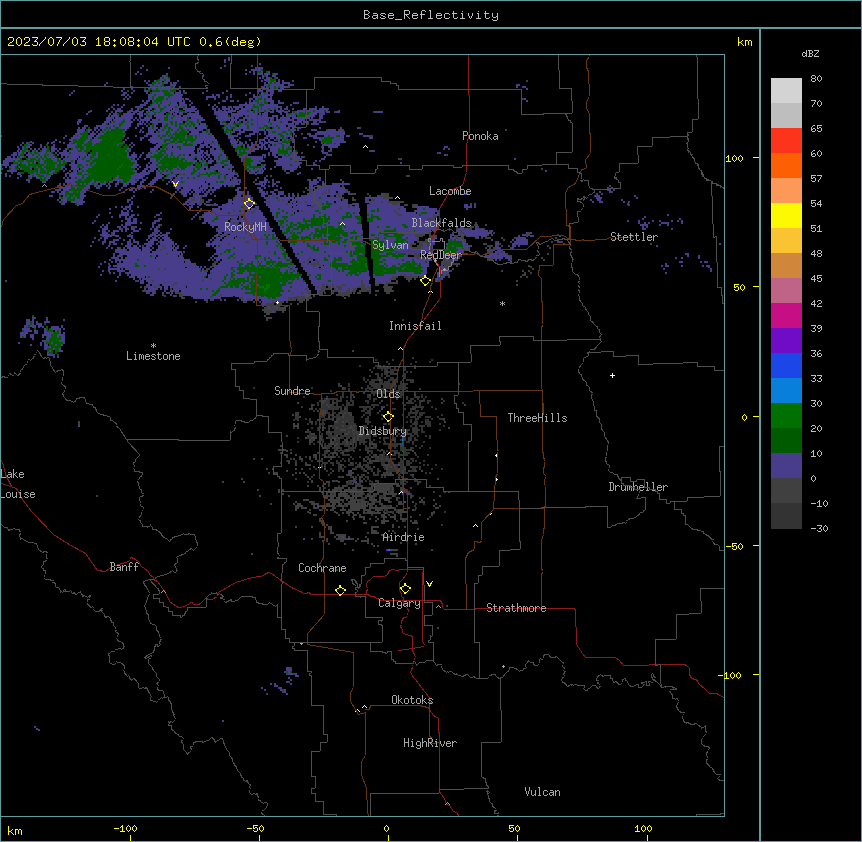Click the km unit label at top right
This screenshot has height=842, width=862.
[744, 42]
